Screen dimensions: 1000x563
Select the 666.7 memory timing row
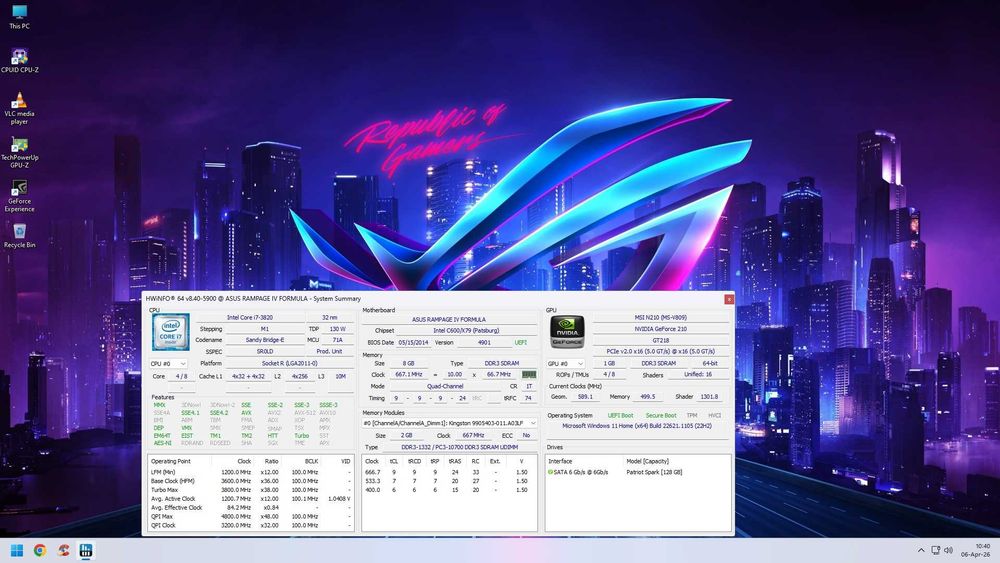[449, 472]
